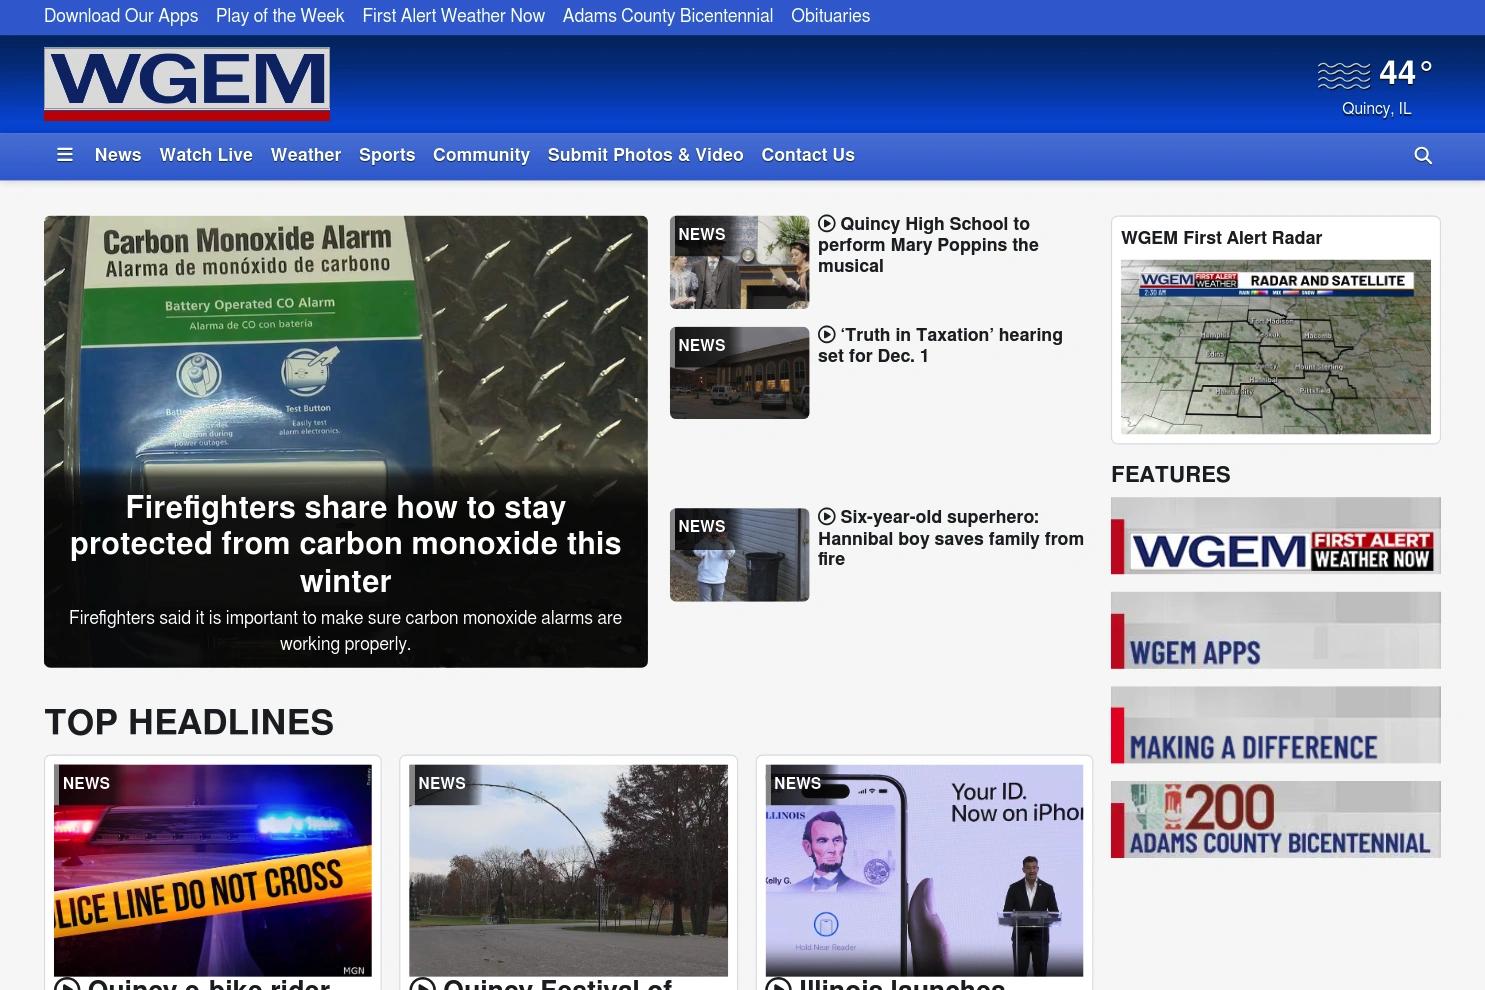Click NEWS tag on Mary Poppins thumbnail
1485x990 pixels.
click(x=702, y=234)
